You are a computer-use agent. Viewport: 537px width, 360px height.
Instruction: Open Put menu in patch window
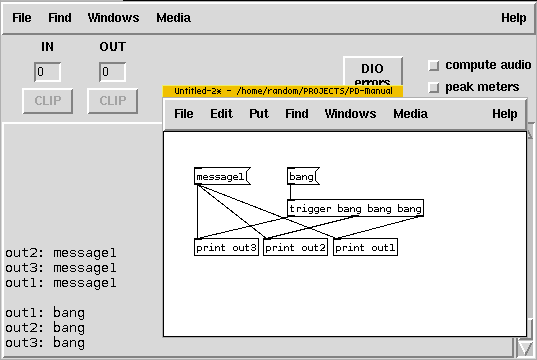(x=259, y=114)
